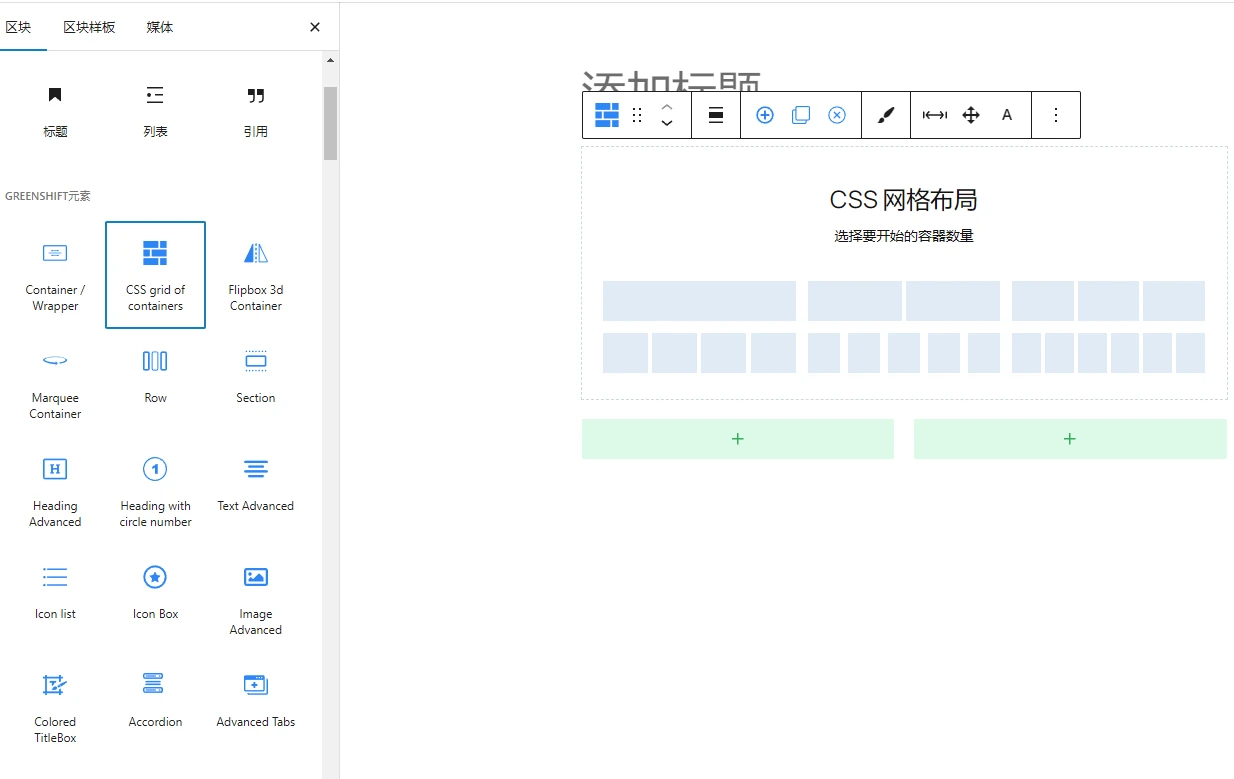Click the left green plus to add block
The height and width of the screenshot is (779, 1234).
[x=737, y=438]
